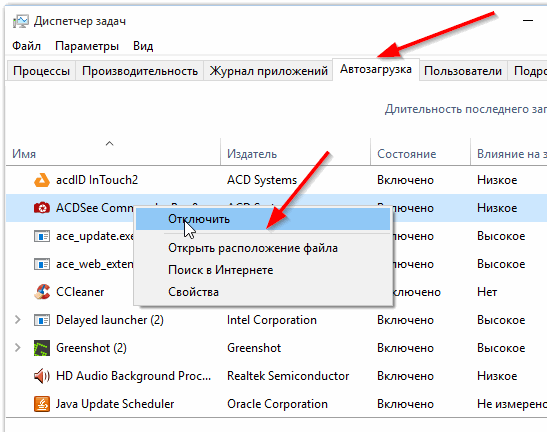Screen dimensions: 547x432
Task: Switch to the Пользователи tab
Action: [463, 71]
